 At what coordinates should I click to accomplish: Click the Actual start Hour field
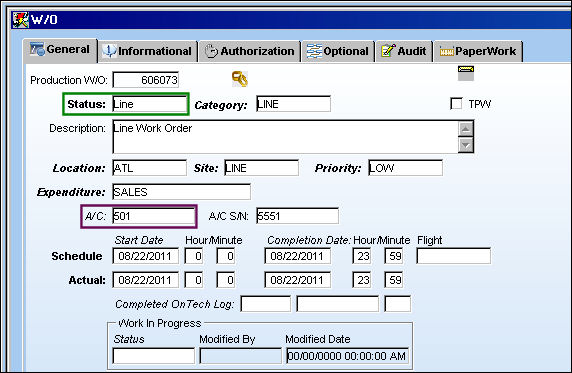[194, 280]
